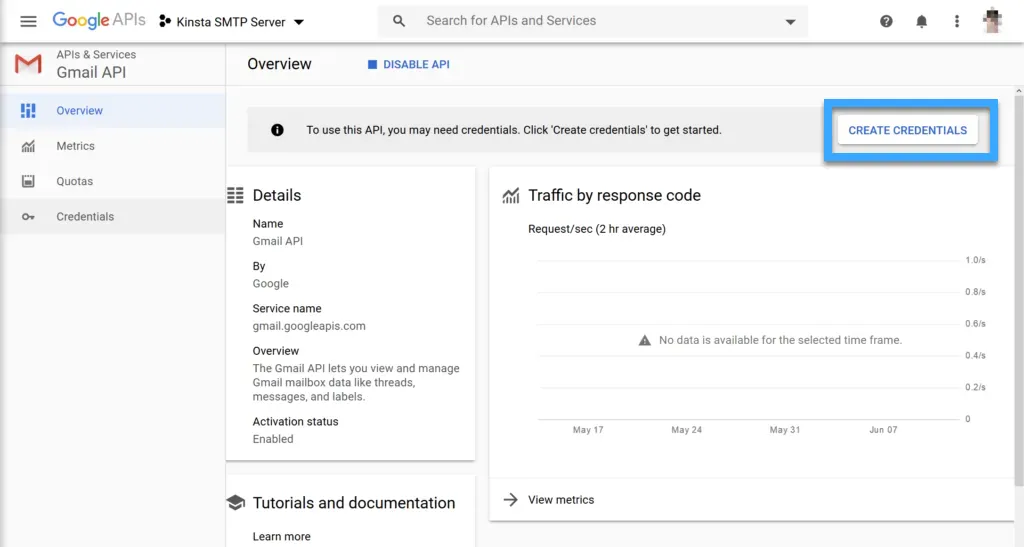Click the Traffic by response code heading
Viewport: 1024px width, 547px height.
(614, 195)
